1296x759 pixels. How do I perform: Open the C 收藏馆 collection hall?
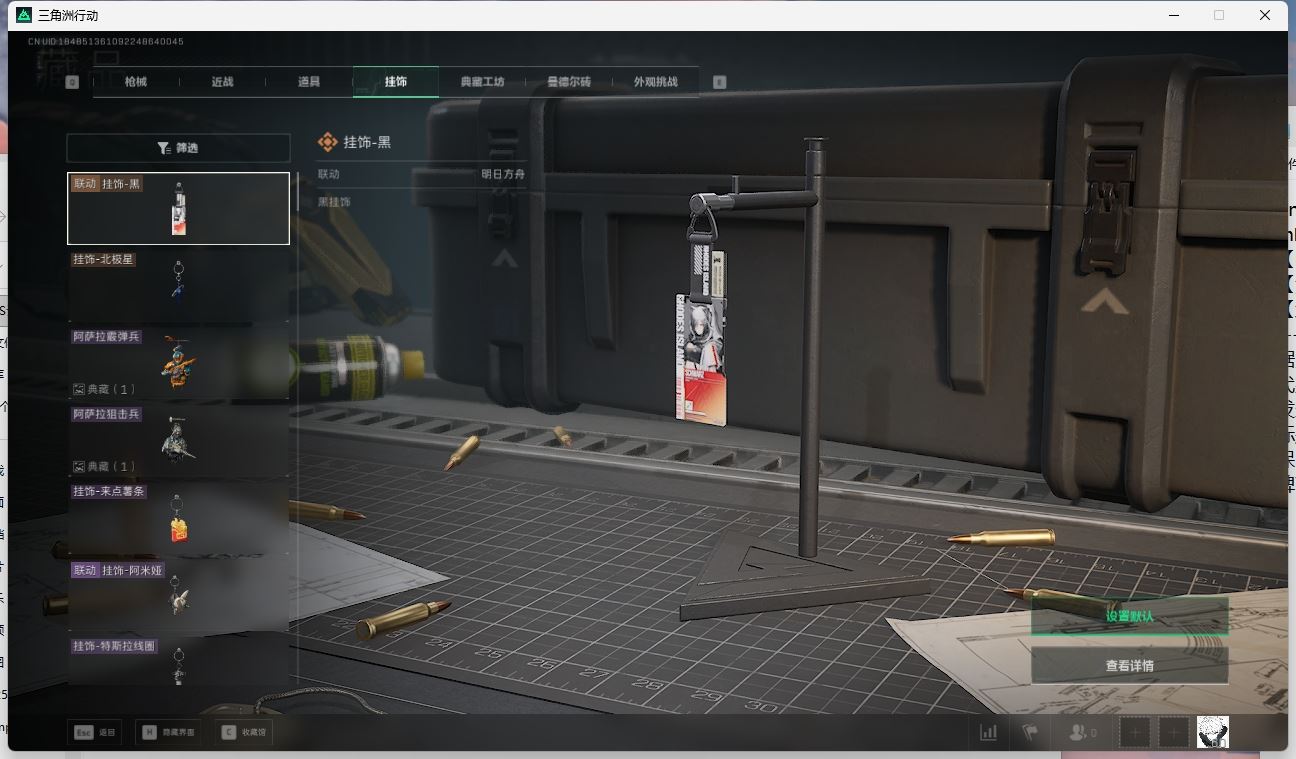click(245, 733)
